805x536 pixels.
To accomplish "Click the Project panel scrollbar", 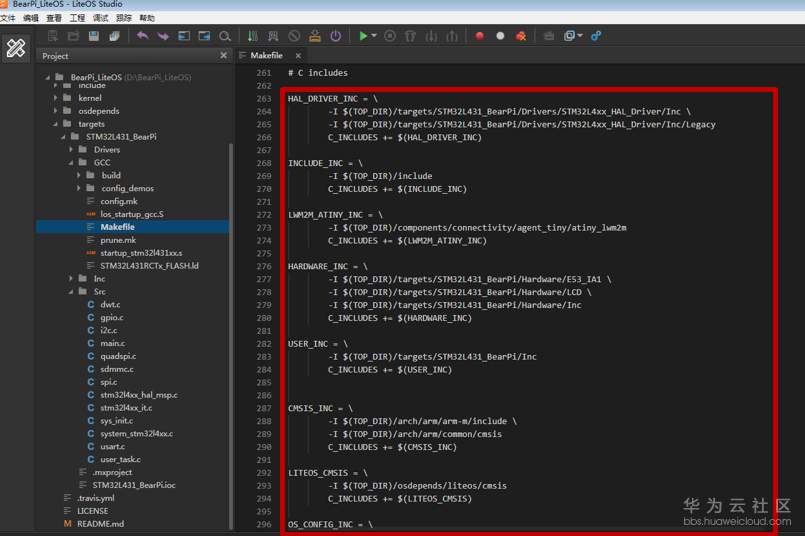I will point(231,334).
